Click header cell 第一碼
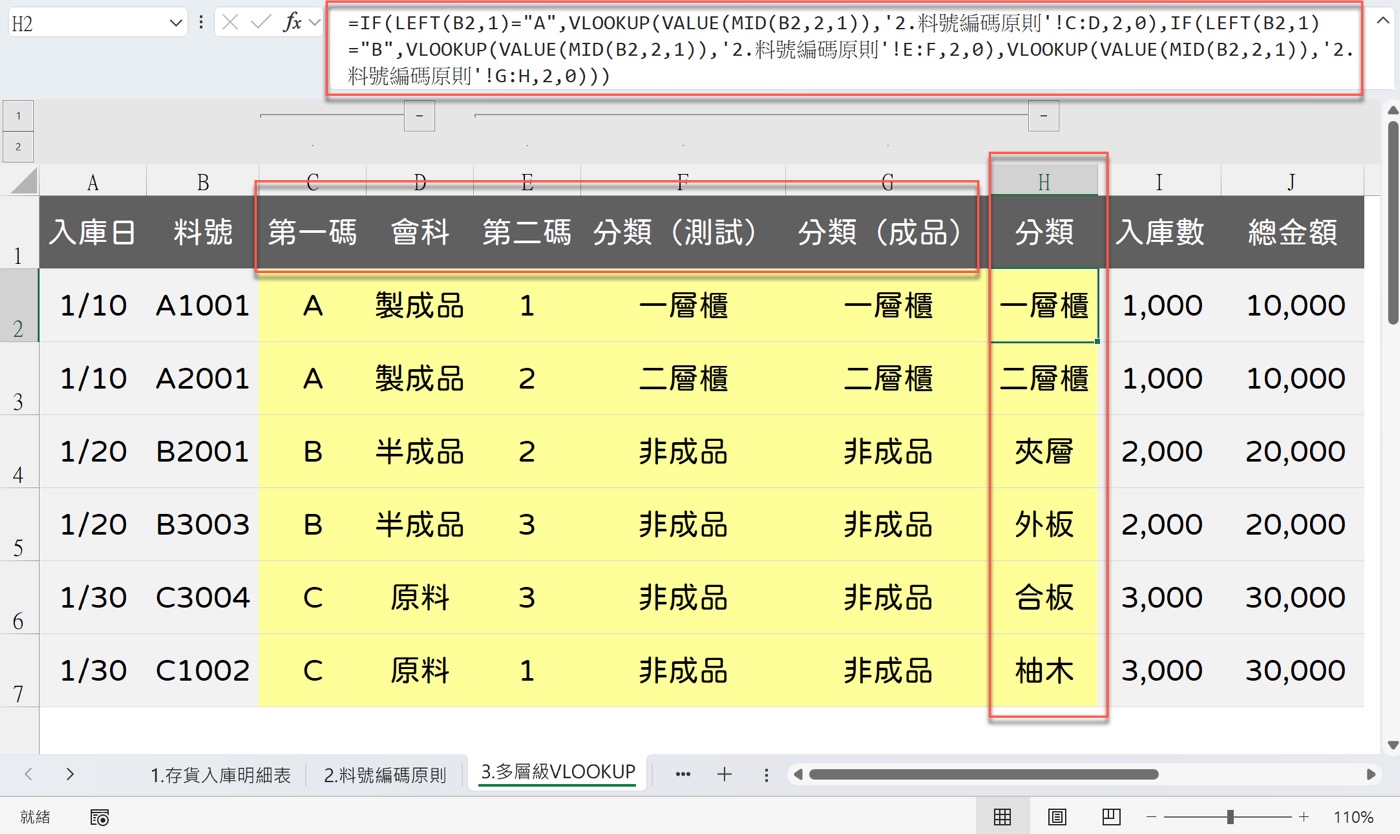This screenshot has height=834, width=1400. click(312, 232)
